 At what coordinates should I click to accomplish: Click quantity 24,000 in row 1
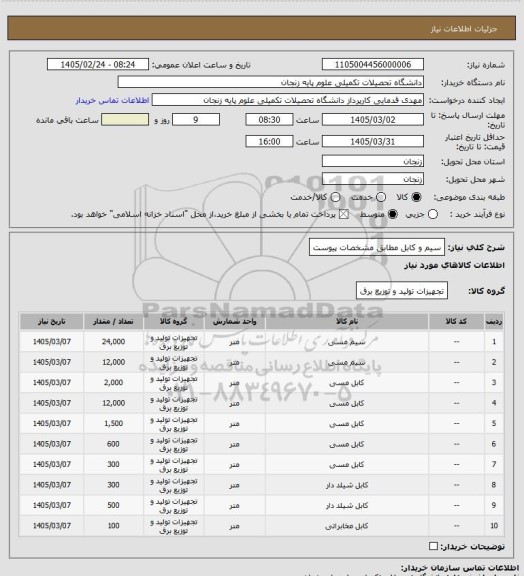113,342
